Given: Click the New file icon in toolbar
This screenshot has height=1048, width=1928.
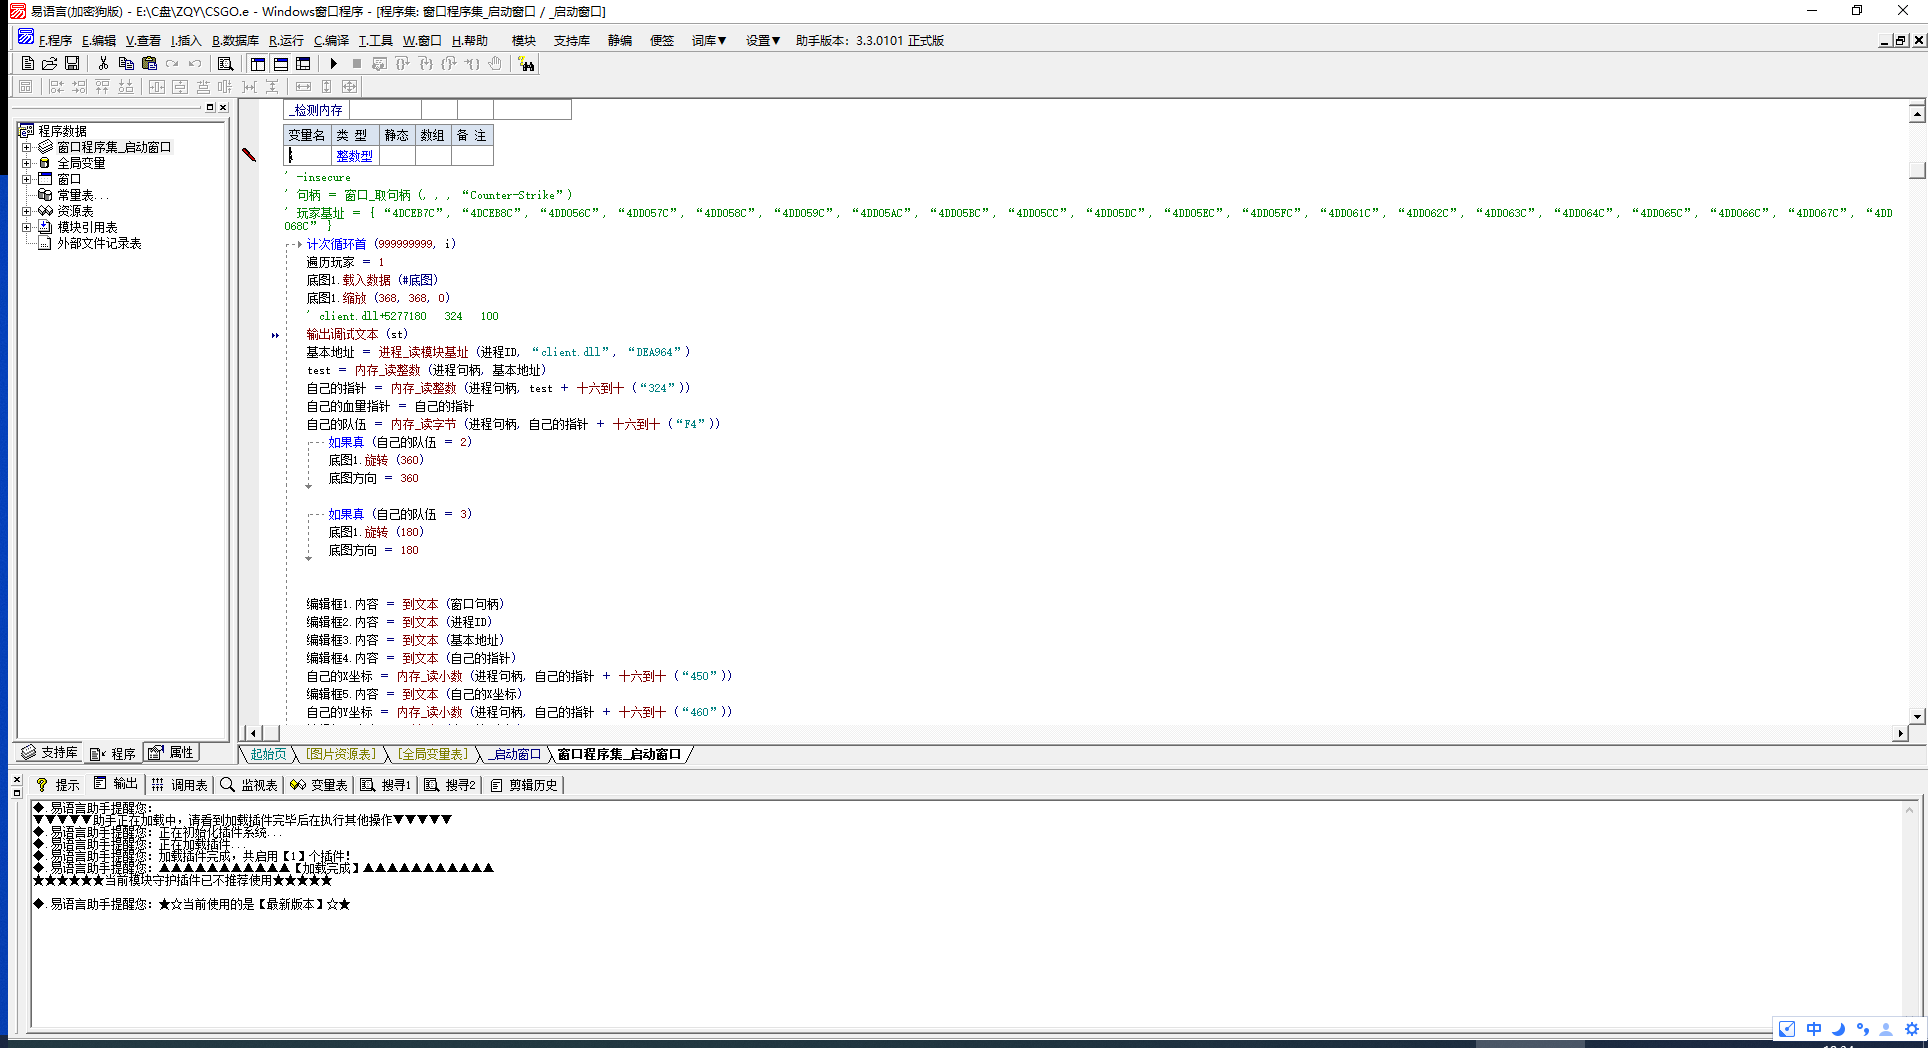Looking at the screenshot, I should tap(28, 63).
